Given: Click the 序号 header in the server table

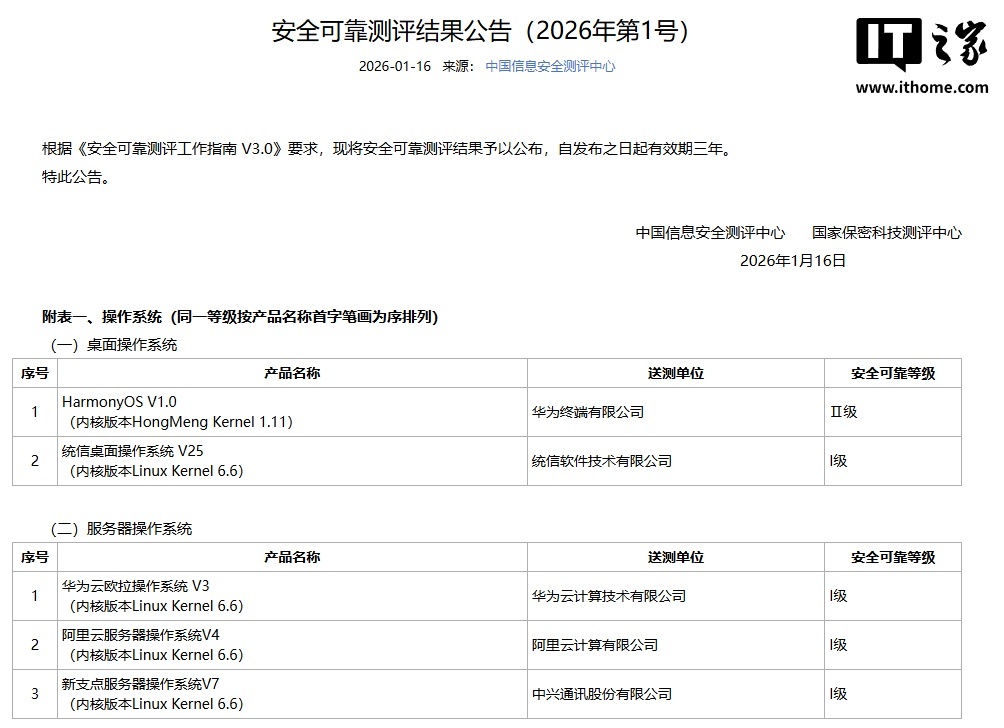Looking at the screenshot, I should tap(35, 557).
